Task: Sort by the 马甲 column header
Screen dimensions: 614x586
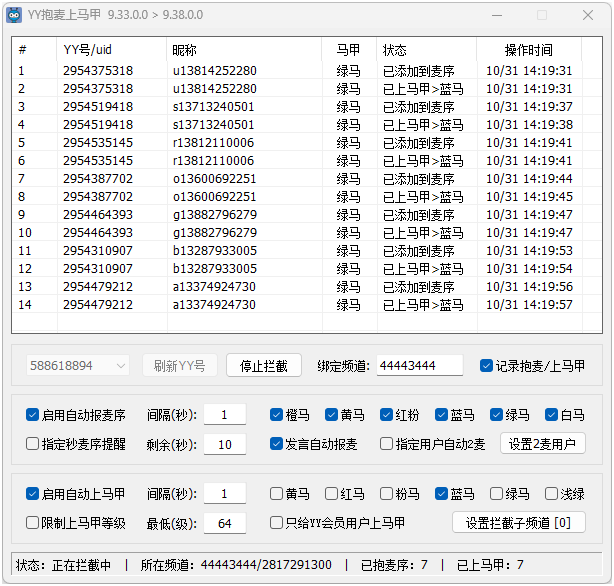Action: coord(349,50)
